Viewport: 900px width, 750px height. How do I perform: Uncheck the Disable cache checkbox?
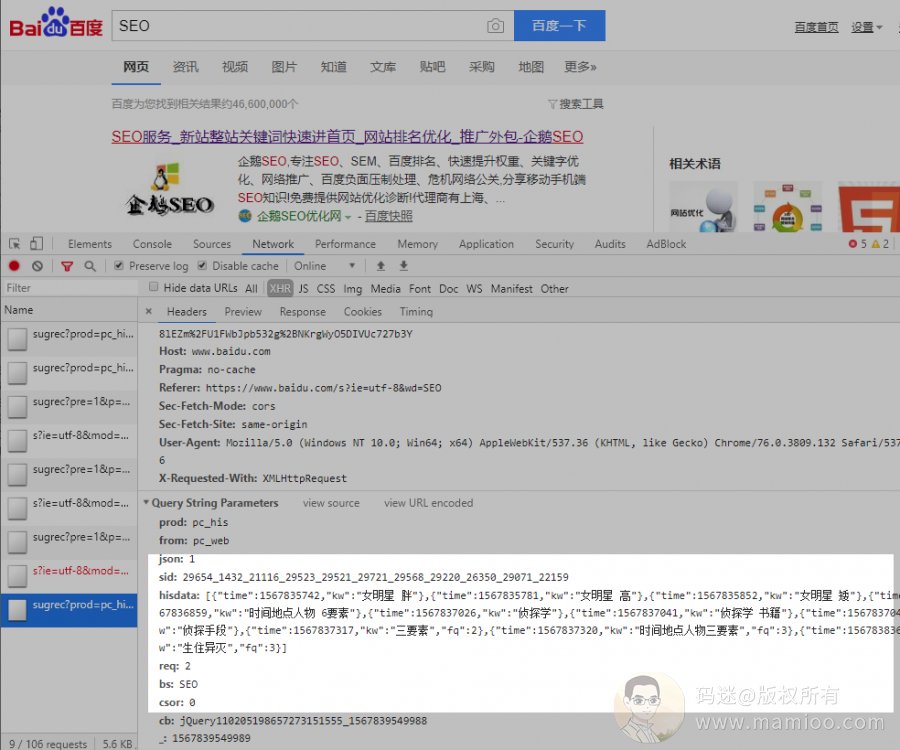point(202,266)
